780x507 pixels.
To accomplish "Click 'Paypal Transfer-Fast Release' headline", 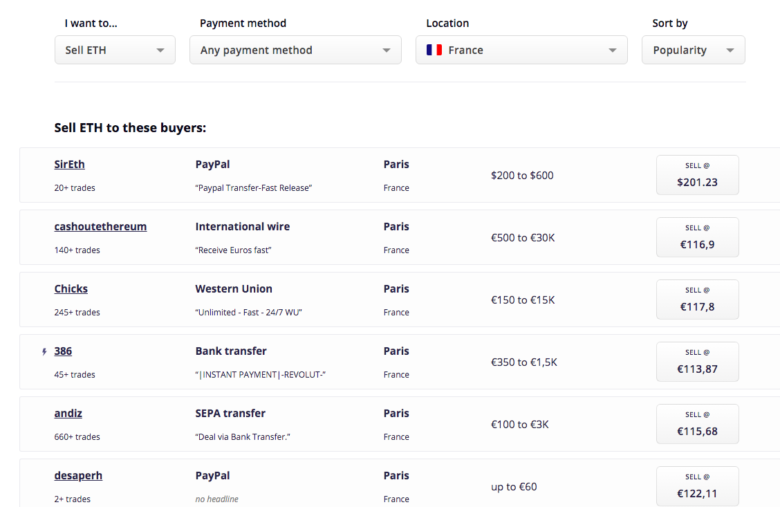I will tap(253, 188).
